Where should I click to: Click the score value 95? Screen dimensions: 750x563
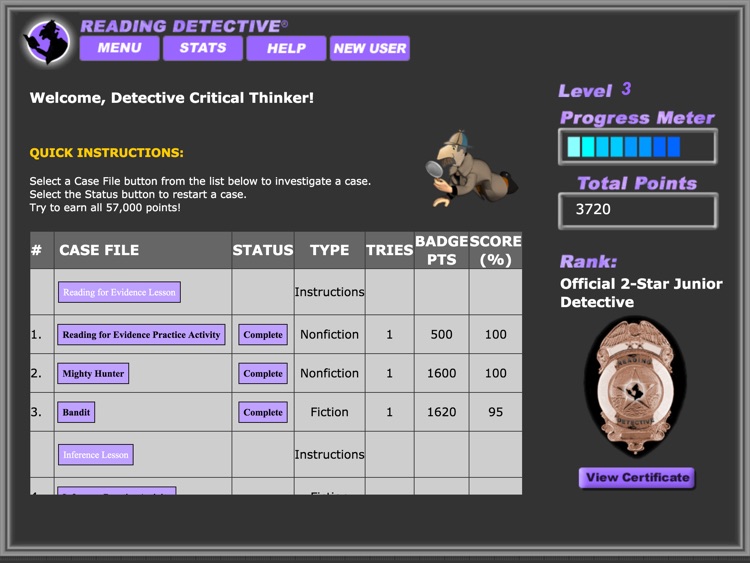pyautogui.click(x=496, y=412)
